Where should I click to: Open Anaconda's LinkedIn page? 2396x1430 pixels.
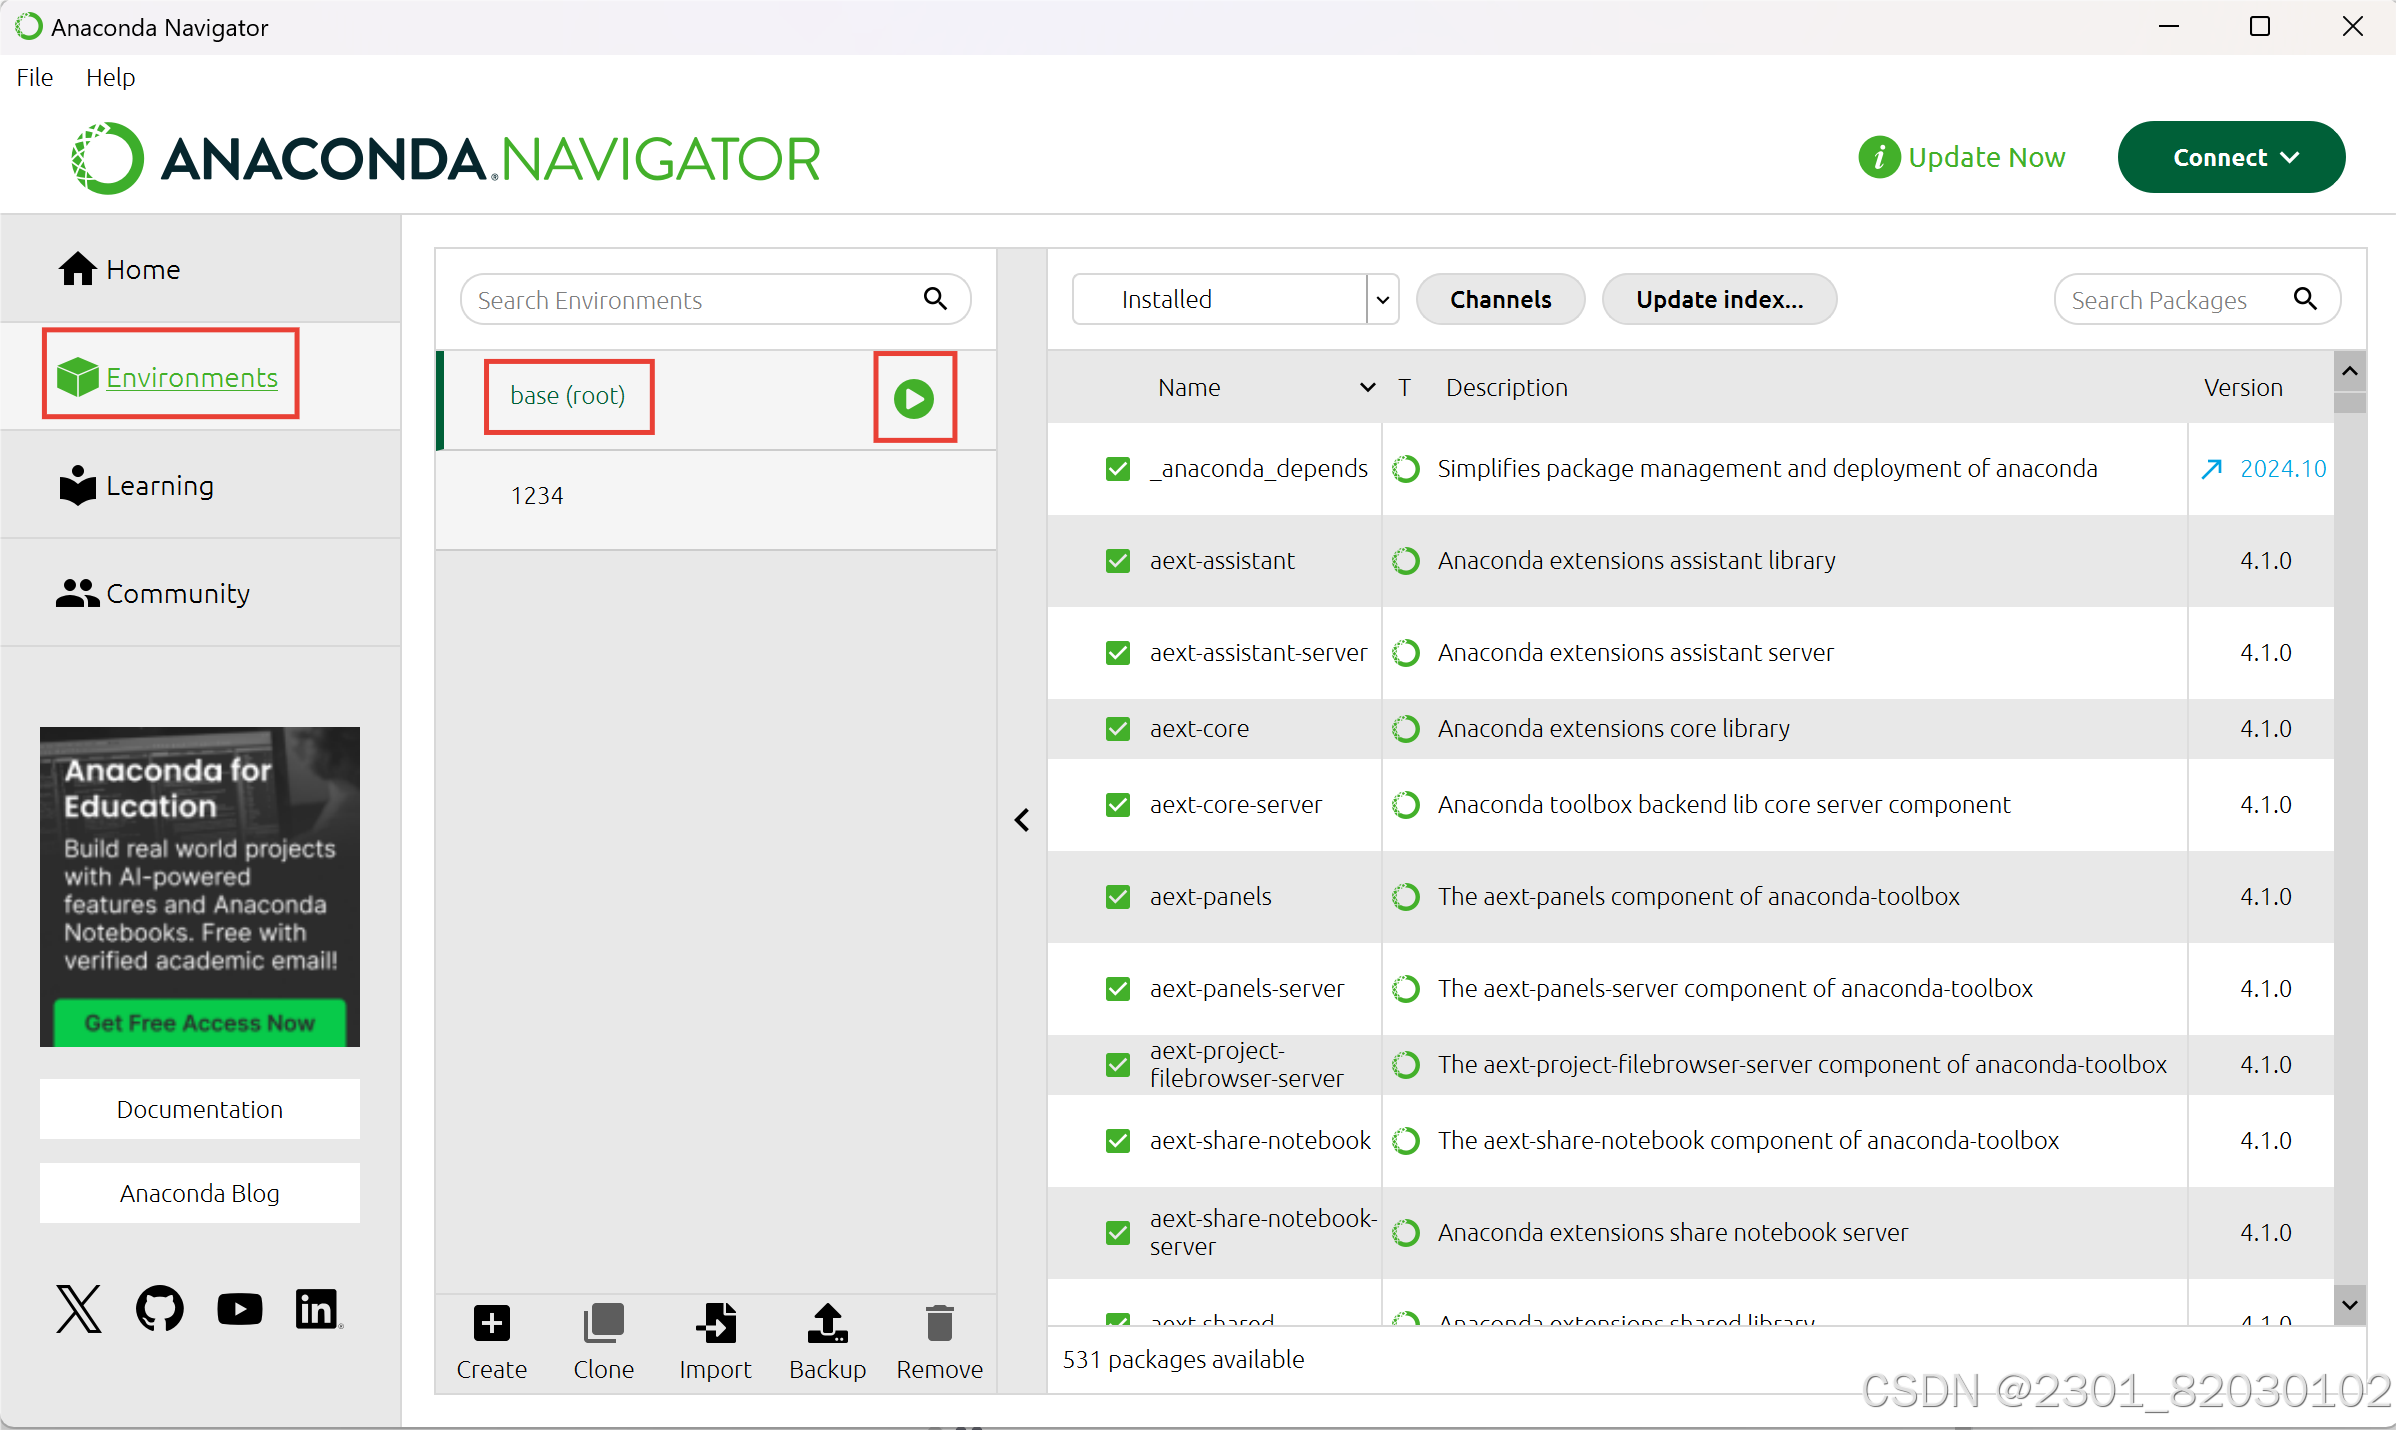coord(319,1309)
